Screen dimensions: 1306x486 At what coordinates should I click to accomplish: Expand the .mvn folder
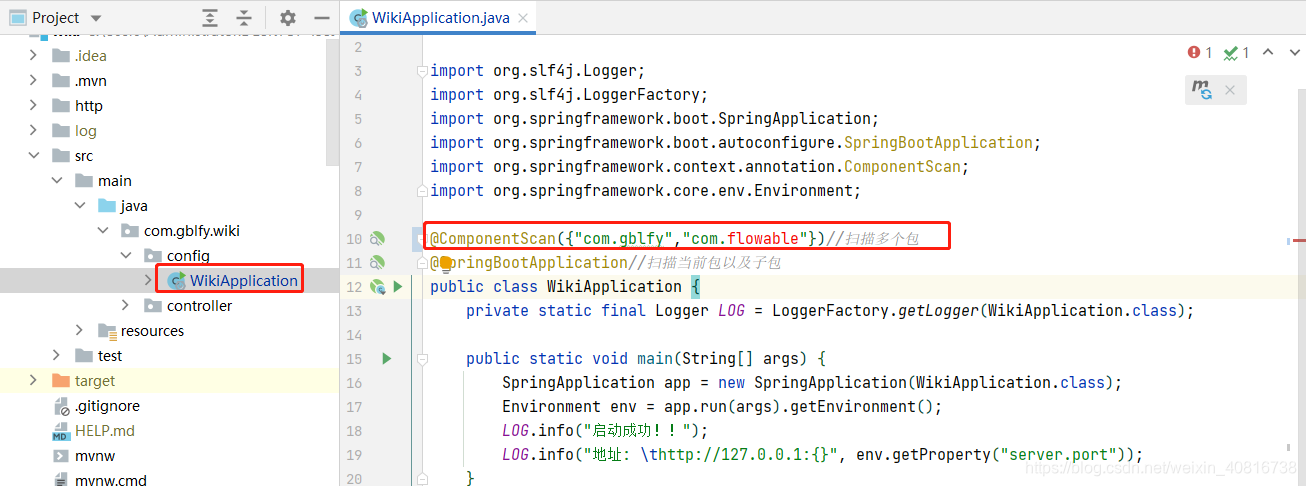tap(33, 81)
